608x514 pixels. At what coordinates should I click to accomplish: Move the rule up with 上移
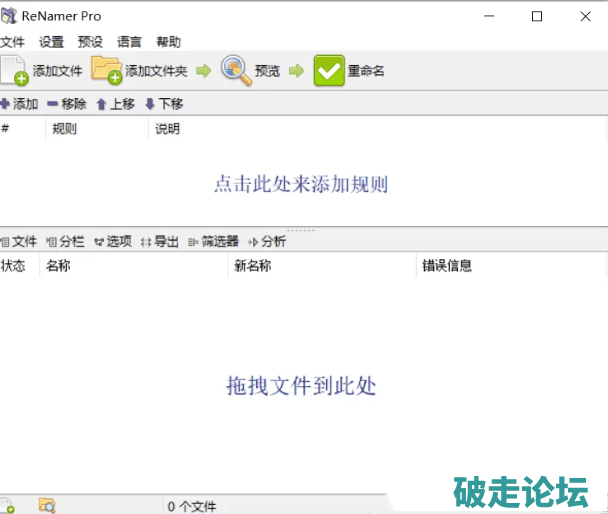115,104
